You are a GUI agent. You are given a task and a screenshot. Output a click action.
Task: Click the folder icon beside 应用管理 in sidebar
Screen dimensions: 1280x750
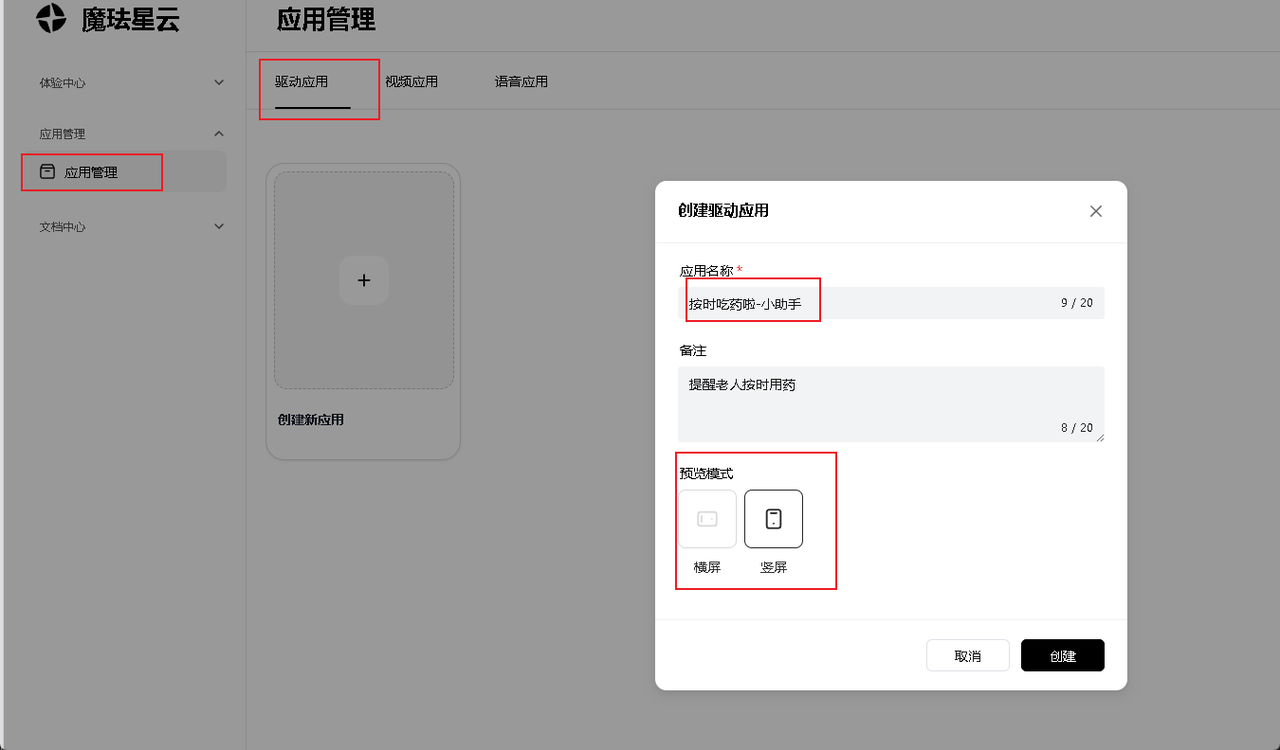click(x=46, y=171)
